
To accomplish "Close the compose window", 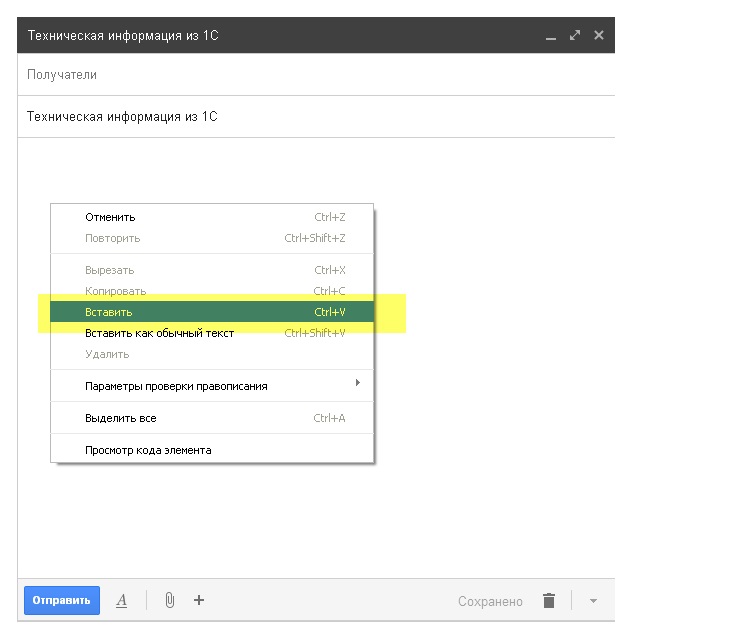I will tap(599, 35).
